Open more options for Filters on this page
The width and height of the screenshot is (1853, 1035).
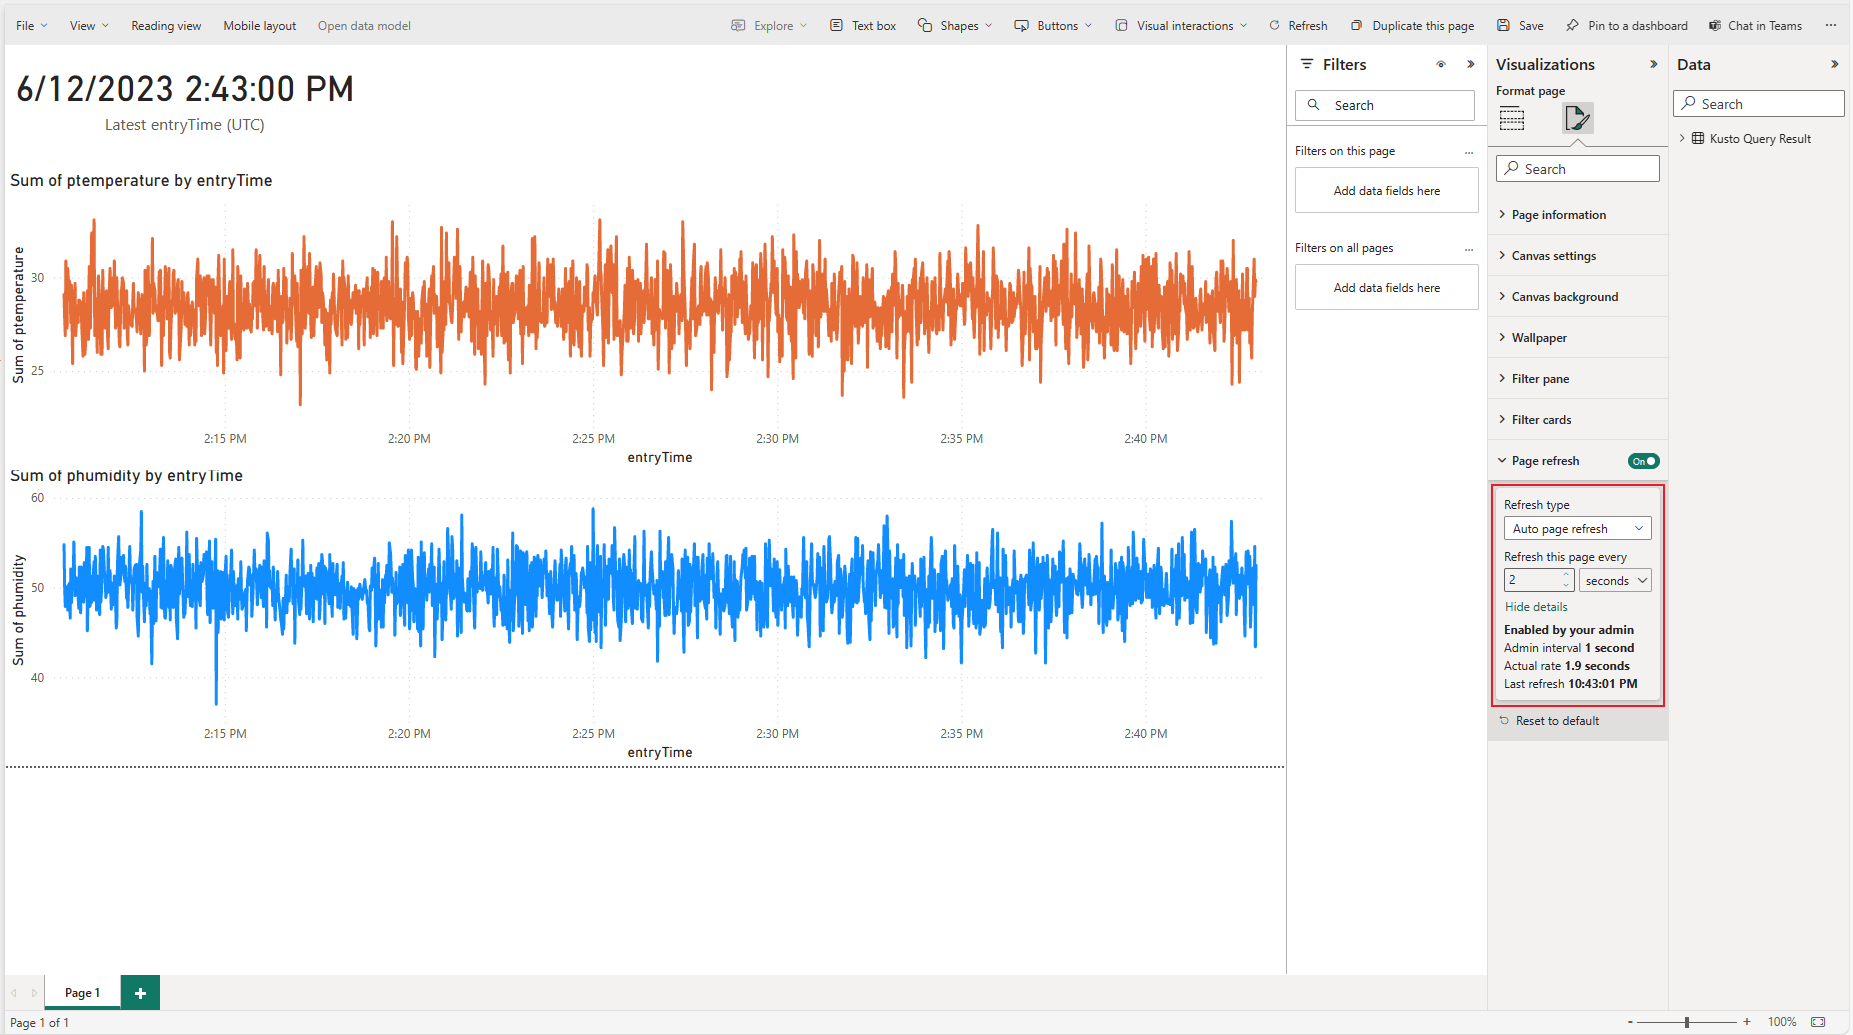point(1469,152)
